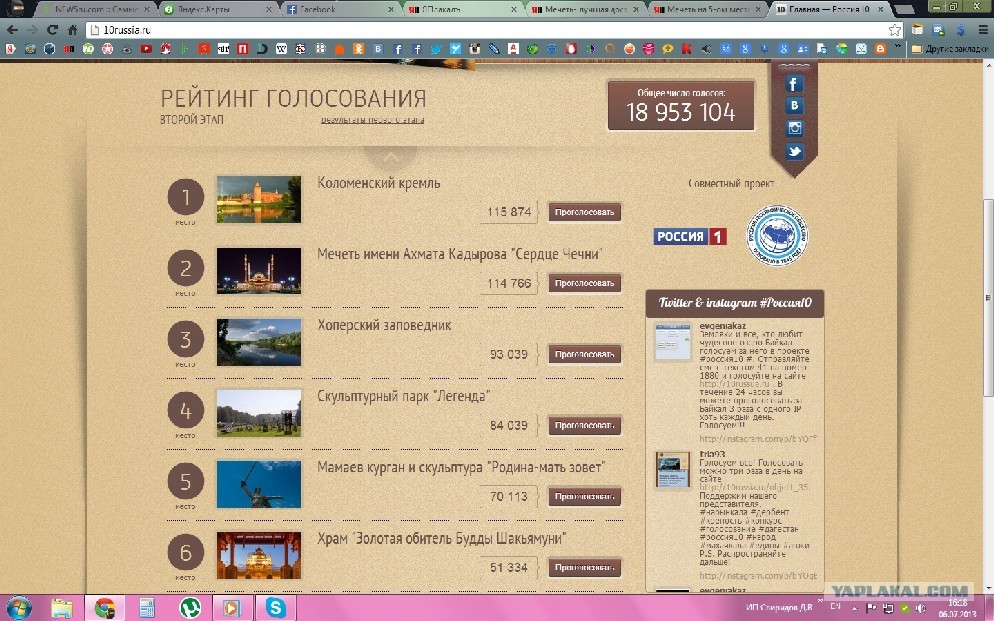This screenshot has height=621, width=994.
Task: Bookmark page with the star icon
Action: click(895, 30)
